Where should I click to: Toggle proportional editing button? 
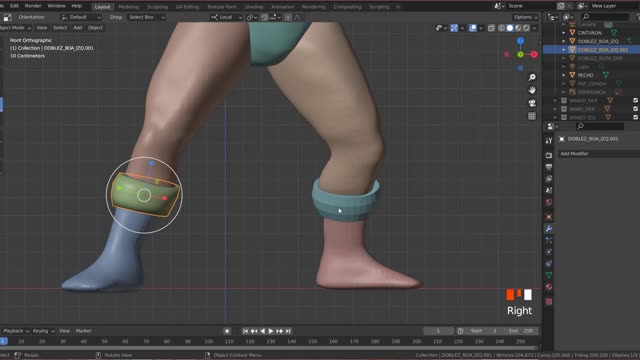click(288, 17)
